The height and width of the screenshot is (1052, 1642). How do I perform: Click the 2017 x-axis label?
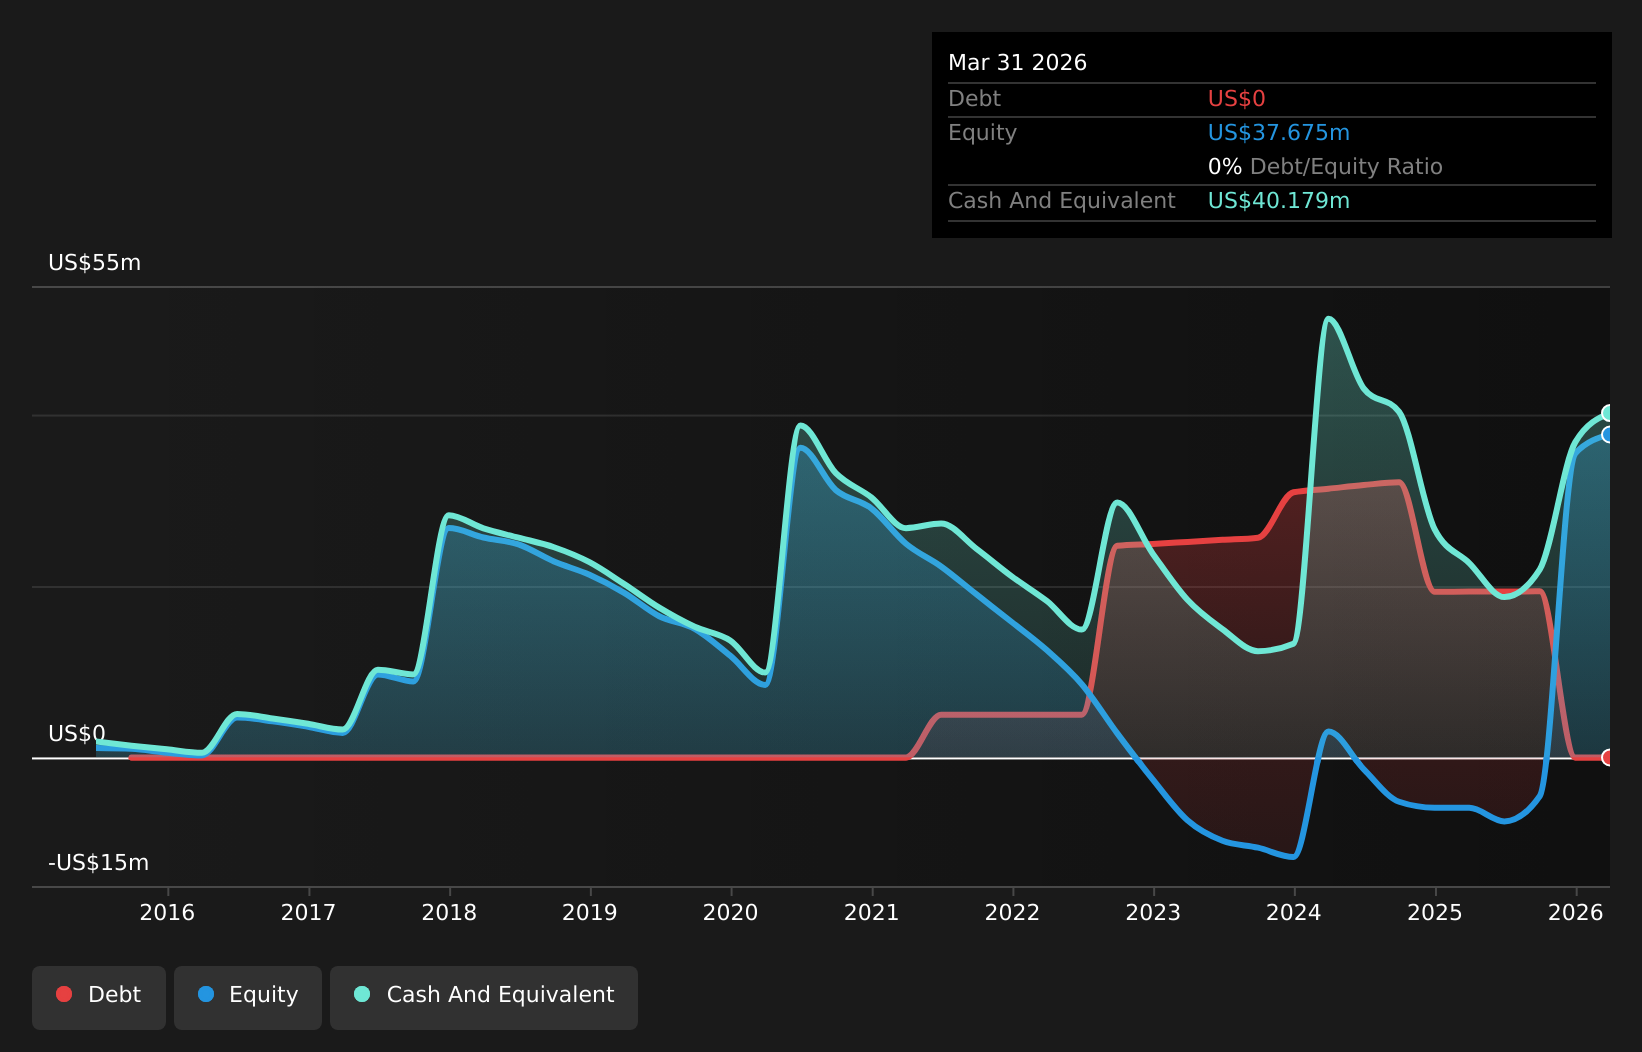[x=308, y=912]
